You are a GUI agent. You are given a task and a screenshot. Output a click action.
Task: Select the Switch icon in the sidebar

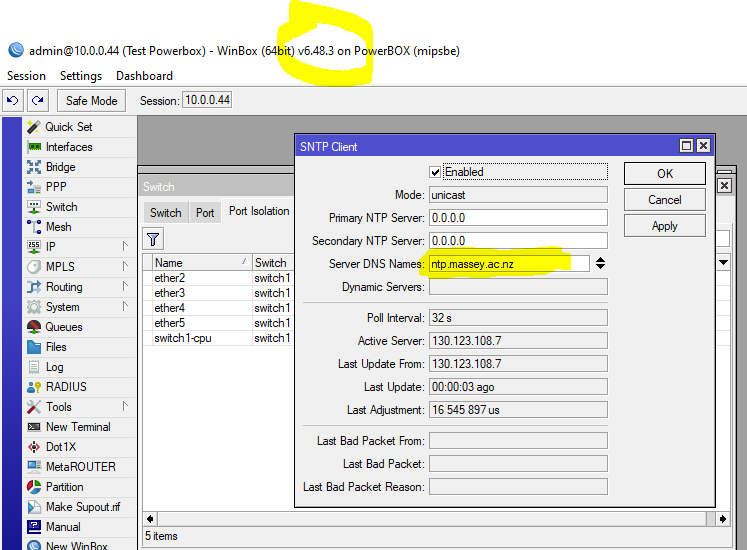pyautogui.click(x=34, y=207)
